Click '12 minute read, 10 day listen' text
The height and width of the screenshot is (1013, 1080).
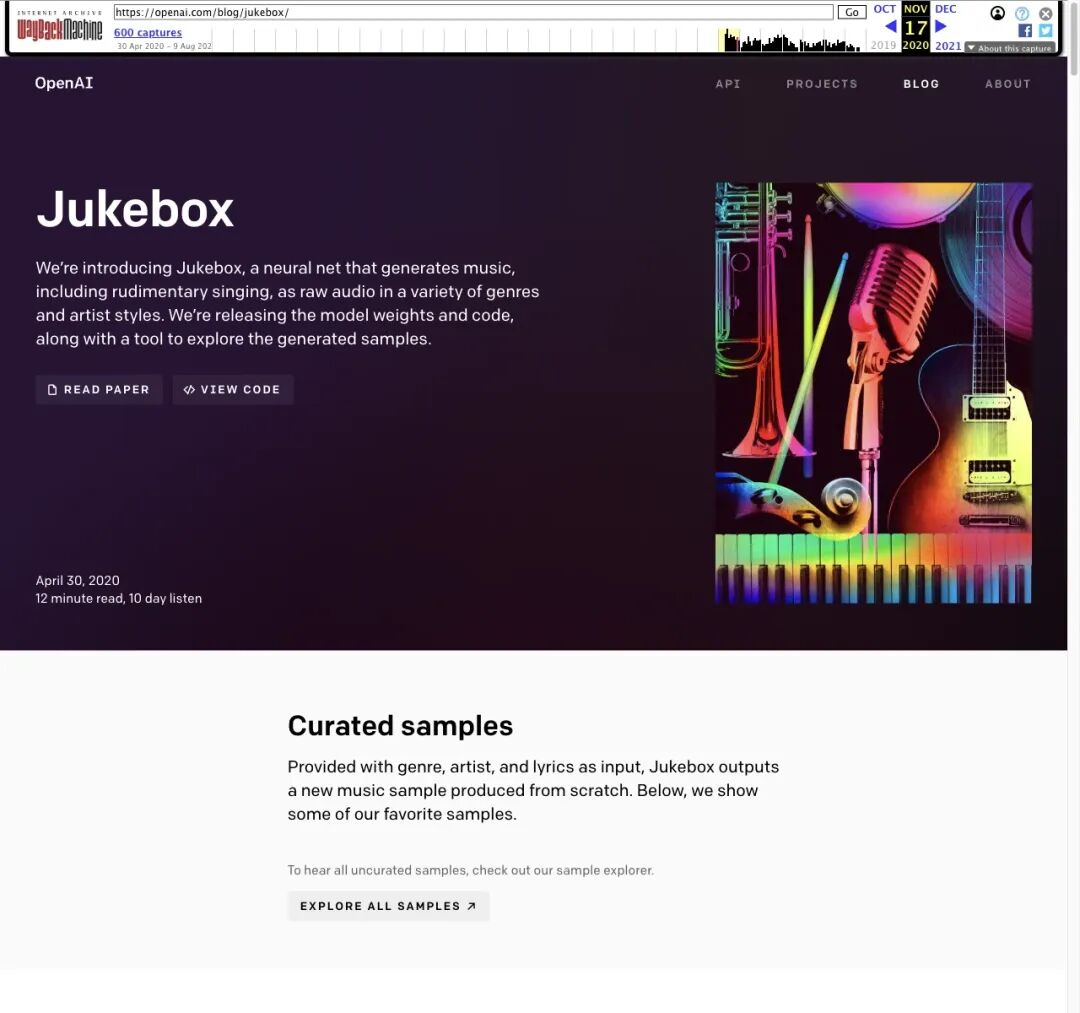tap(118, 598)
